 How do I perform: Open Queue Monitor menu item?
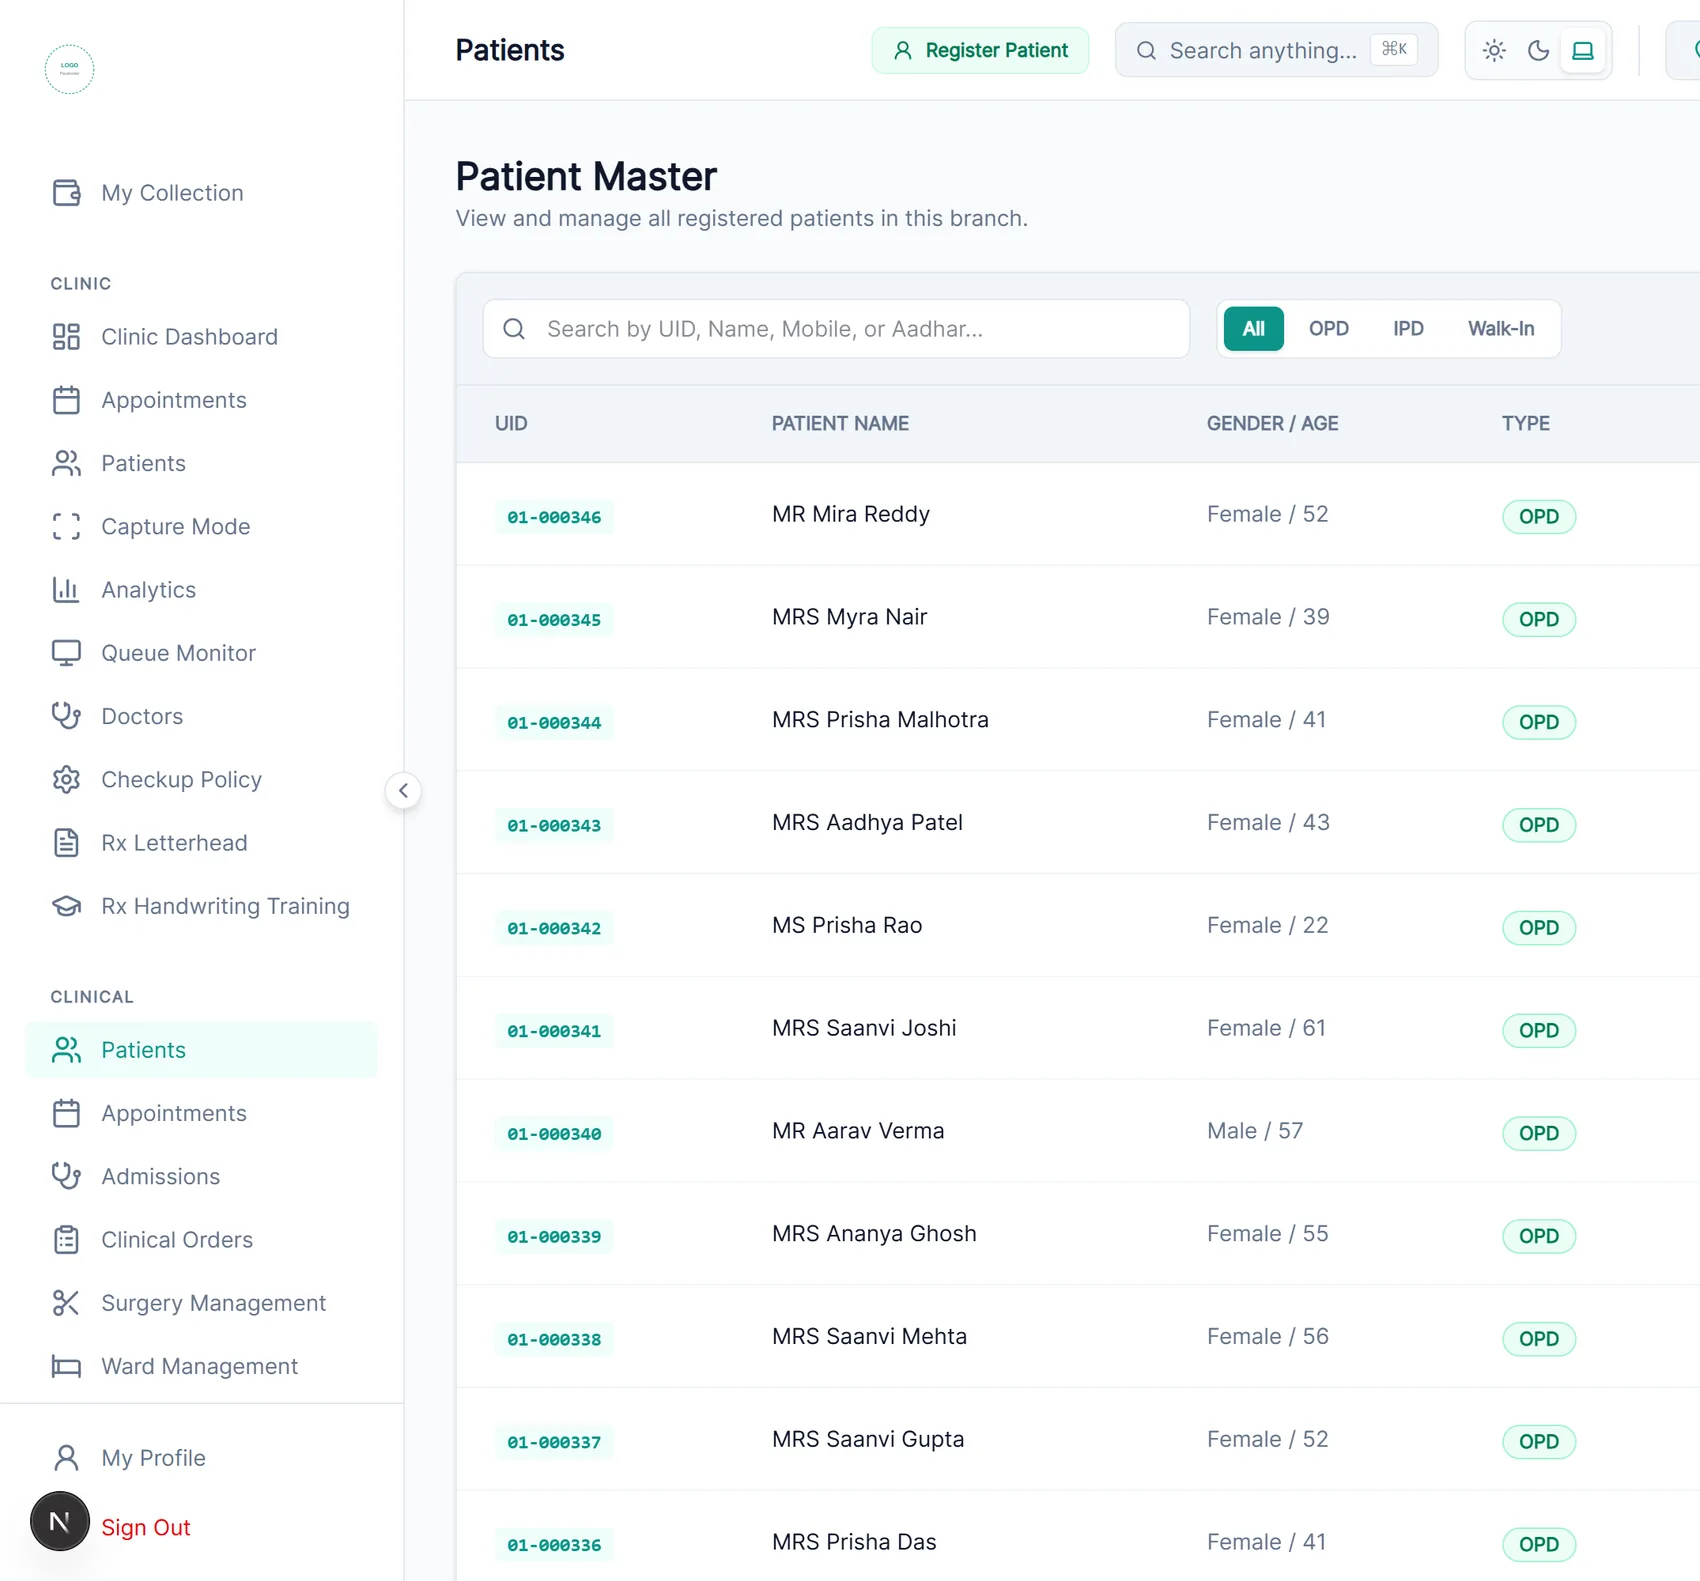(x=201, y=653)
